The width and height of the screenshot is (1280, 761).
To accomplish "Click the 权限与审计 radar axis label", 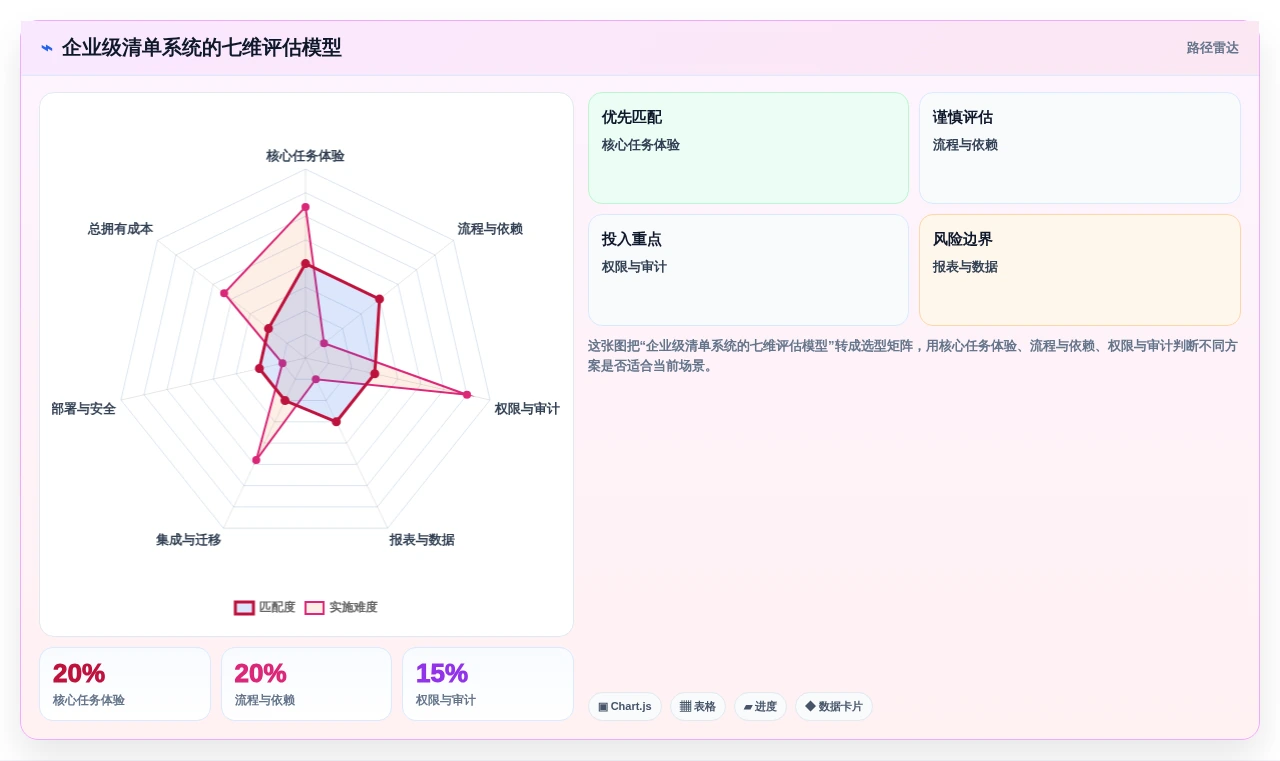I will click(527, 409).
